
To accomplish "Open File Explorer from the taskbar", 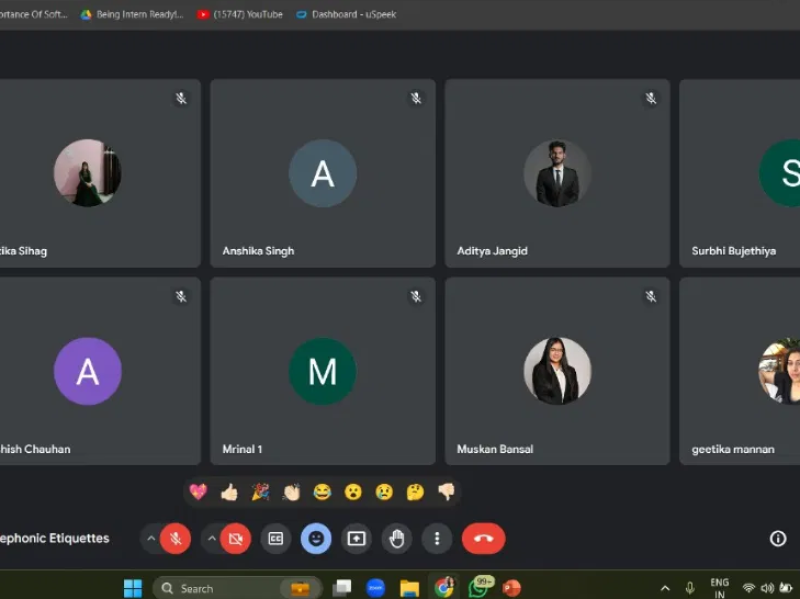I will click(409, 588).
